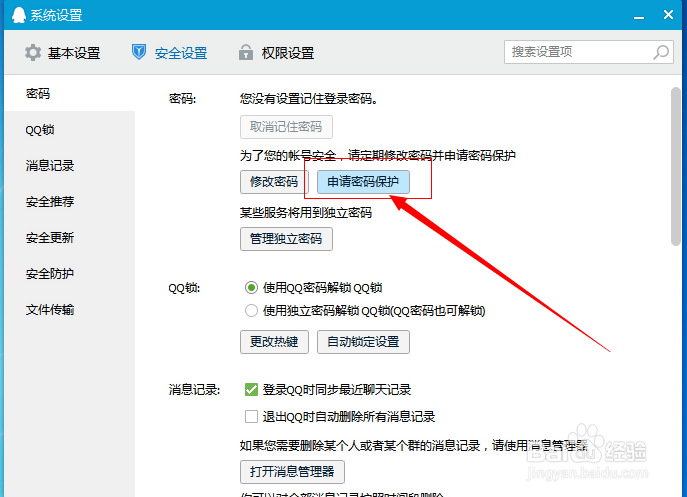Open 安全更新 in the left sidebar
Viewport: 687px width, 497px height.
[70, 238]
